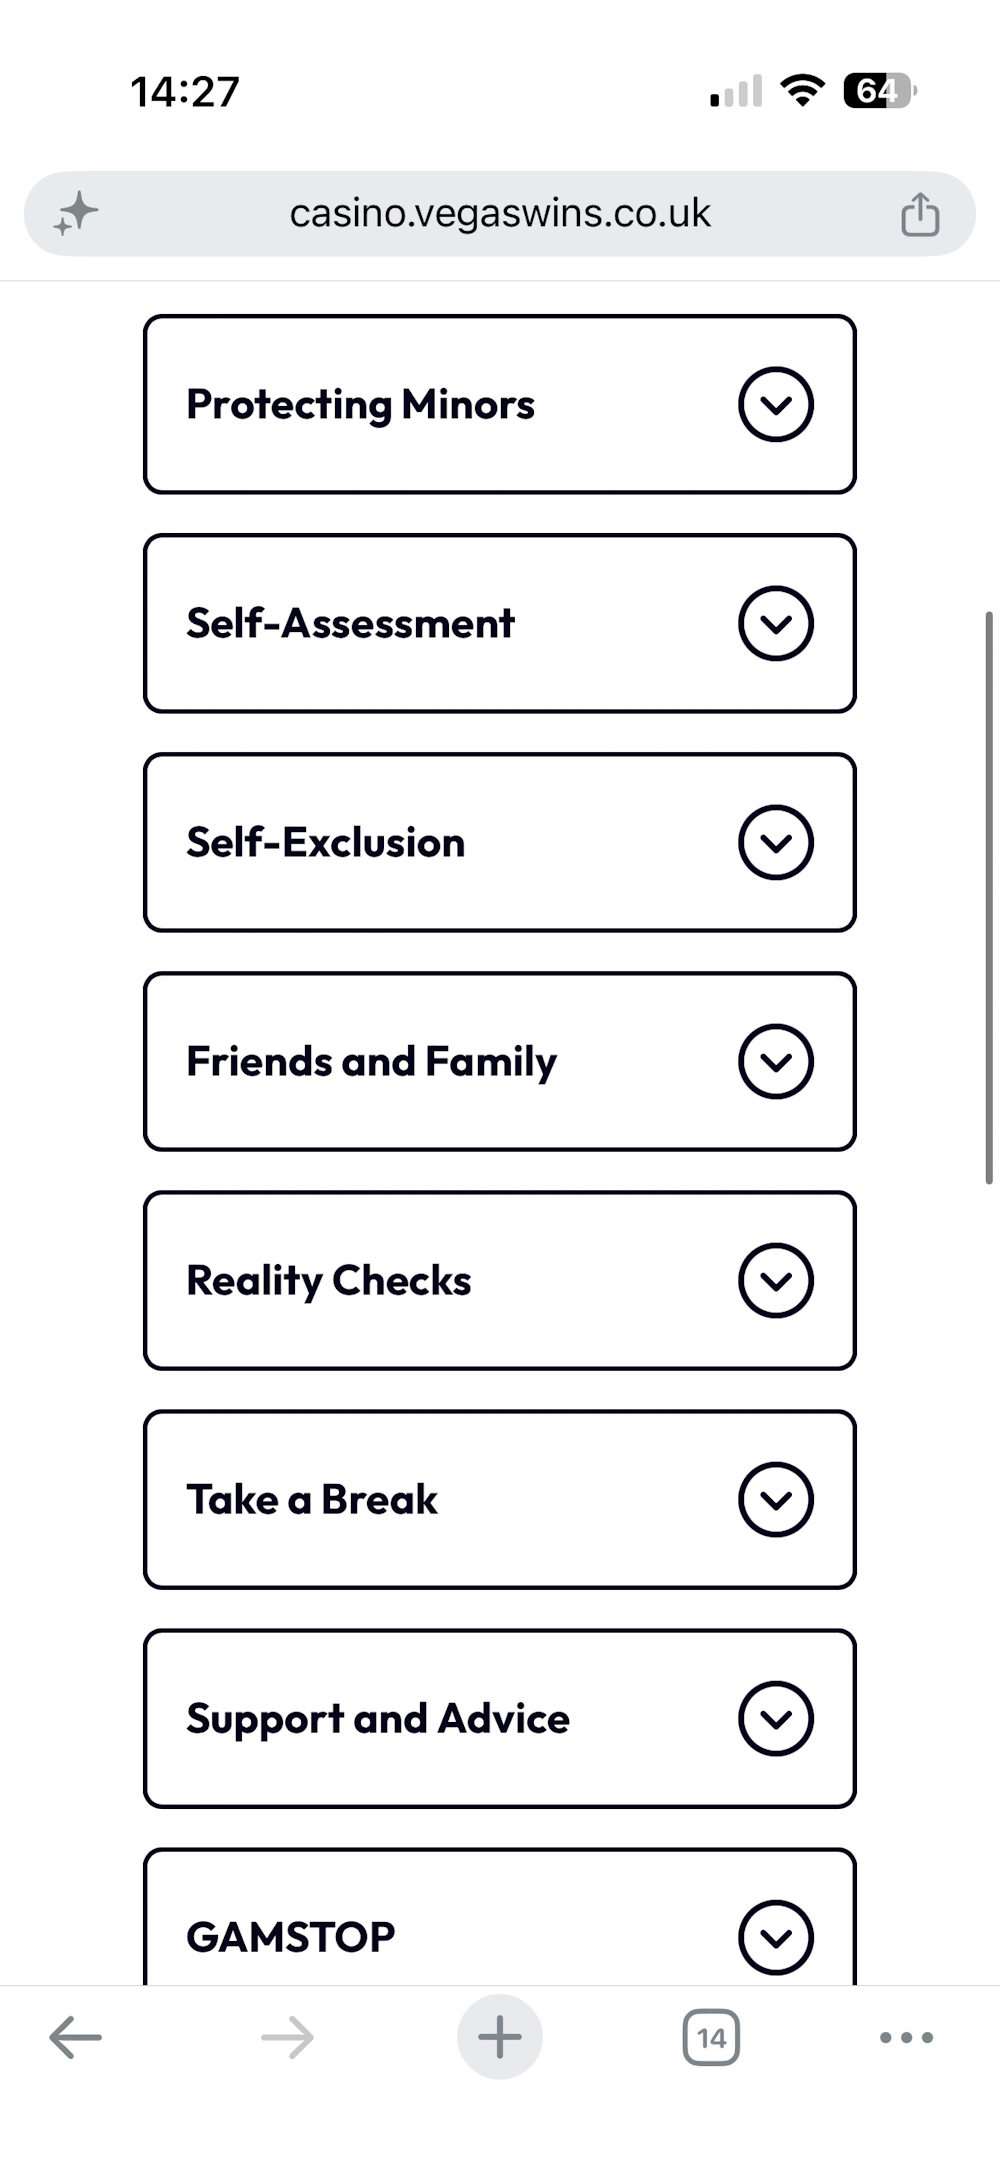Screen dimensions: 1000x2171
Task: Go back with the left arrow
Action: point(76,2037)
